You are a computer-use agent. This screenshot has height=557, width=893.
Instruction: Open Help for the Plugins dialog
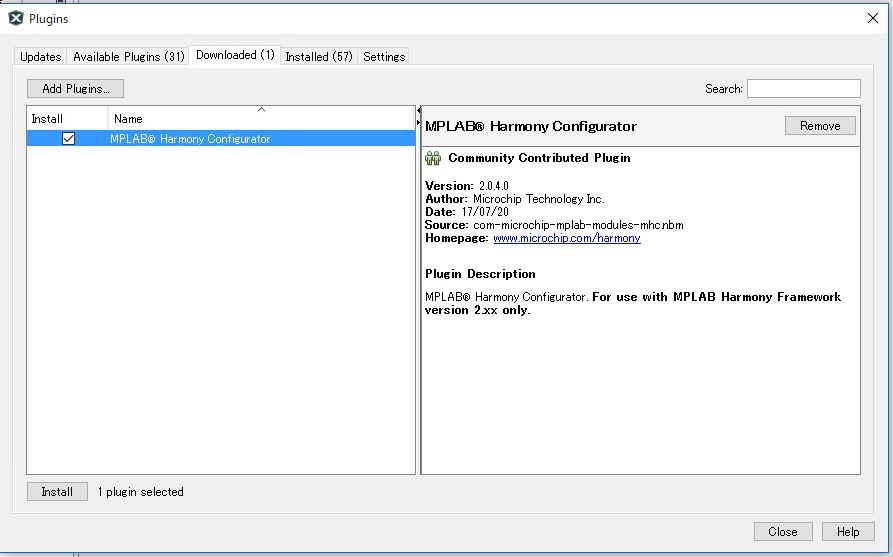click(847, 531)
